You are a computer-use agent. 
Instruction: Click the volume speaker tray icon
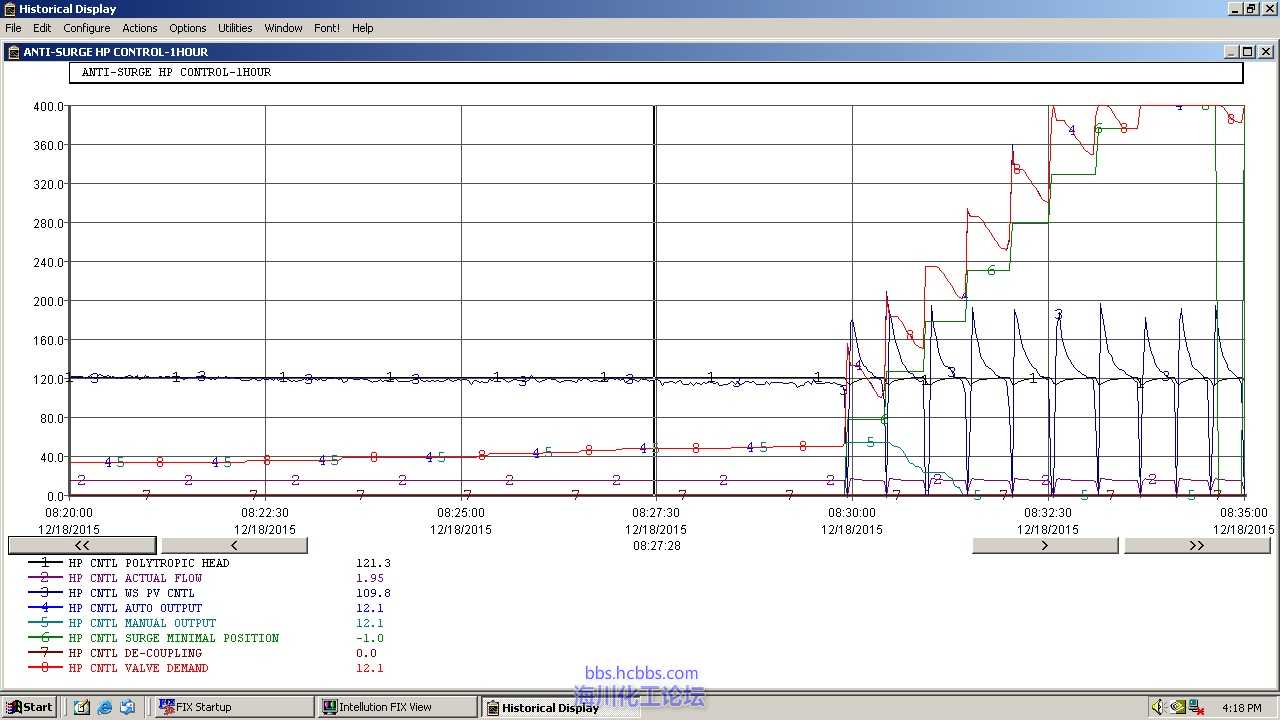tap(1158, 707)
